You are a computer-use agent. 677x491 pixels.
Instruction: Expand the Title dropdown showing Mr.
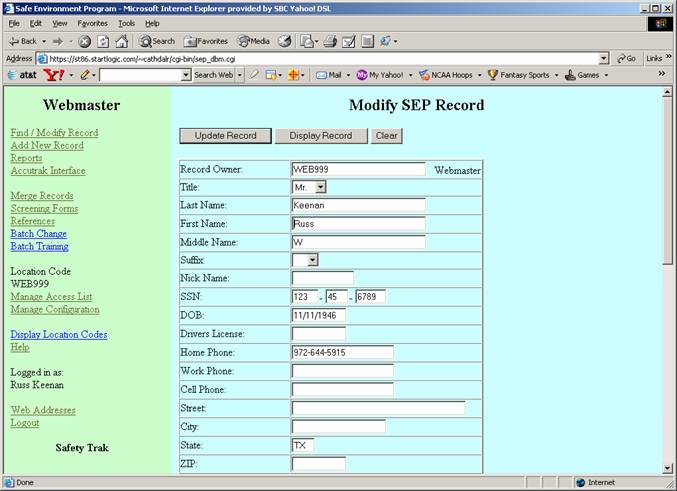[x=320, y=187]
